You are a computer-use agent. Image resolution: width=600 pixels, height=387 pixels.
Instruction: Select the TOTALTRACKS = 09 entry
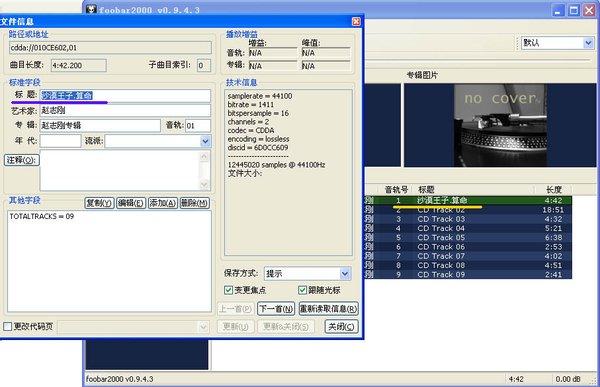click(x=42, y=217)
